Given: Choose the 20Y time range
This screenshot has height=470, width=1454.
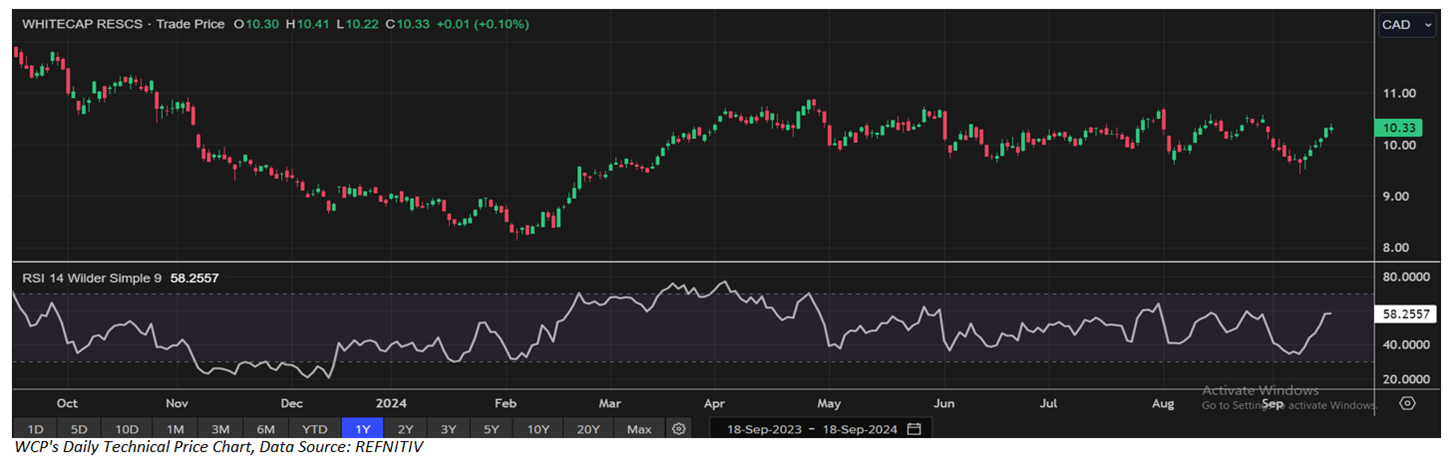Looking at the screenshot, I should [x=588, y=429].
